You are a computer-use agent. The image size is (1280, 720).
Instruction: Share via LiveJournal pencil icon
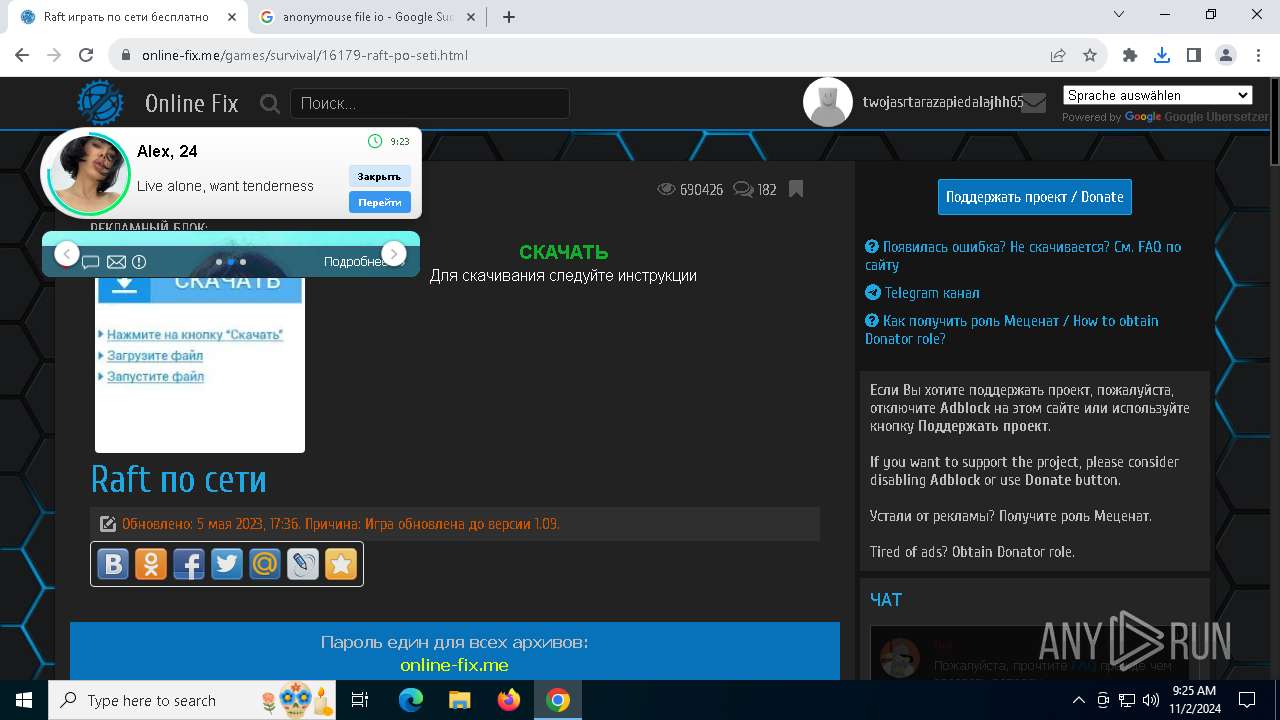(x=303, y=564)
